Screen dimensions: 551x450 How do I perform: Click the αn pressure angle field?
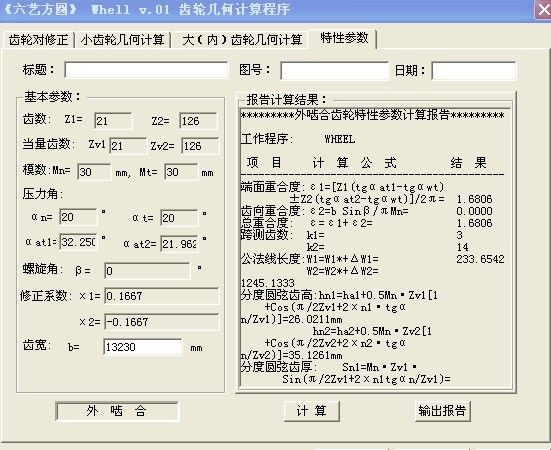click(x=78, y=217)
